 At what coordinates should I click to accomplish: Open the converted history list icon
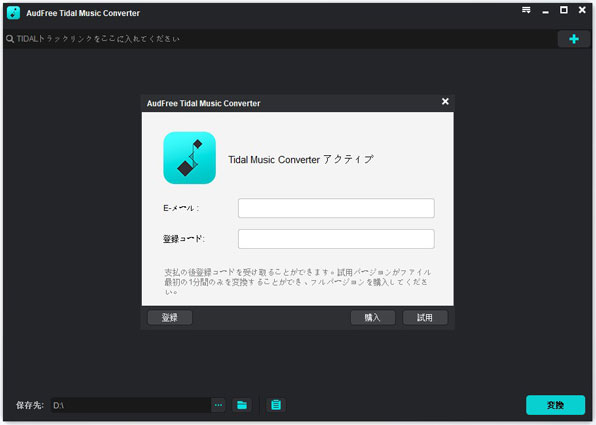[x=276, y=405]
